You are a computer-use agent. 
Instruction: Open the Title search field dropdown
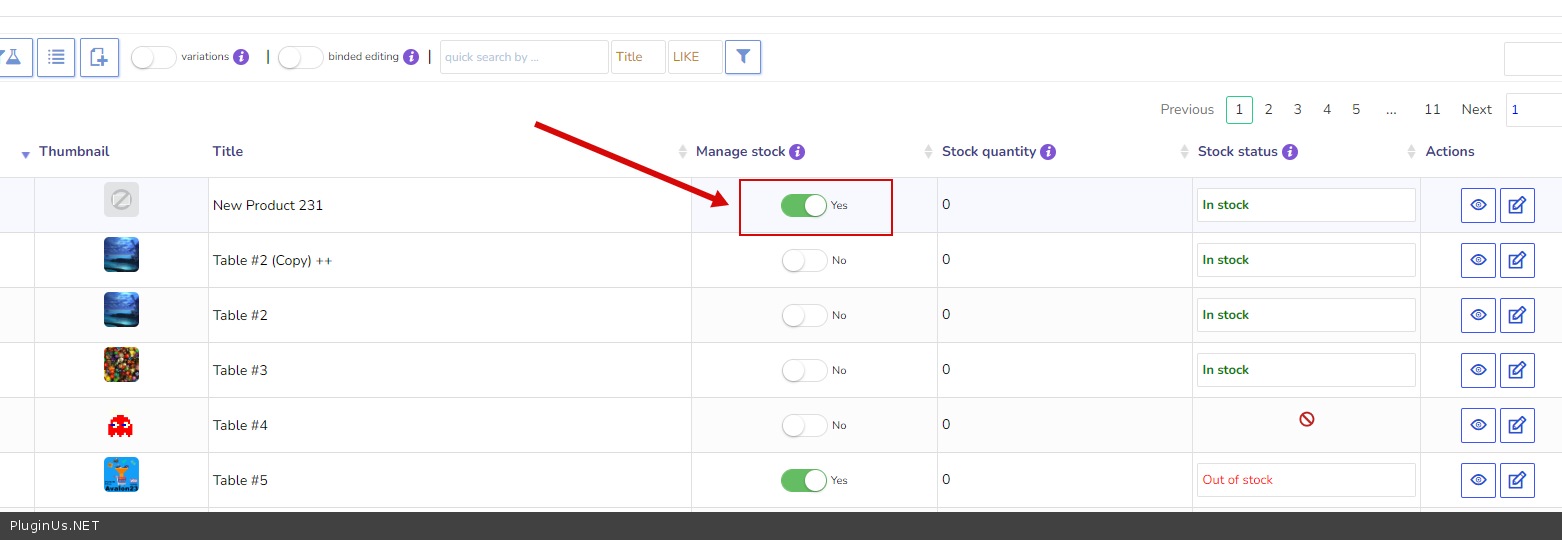(638, 57)
